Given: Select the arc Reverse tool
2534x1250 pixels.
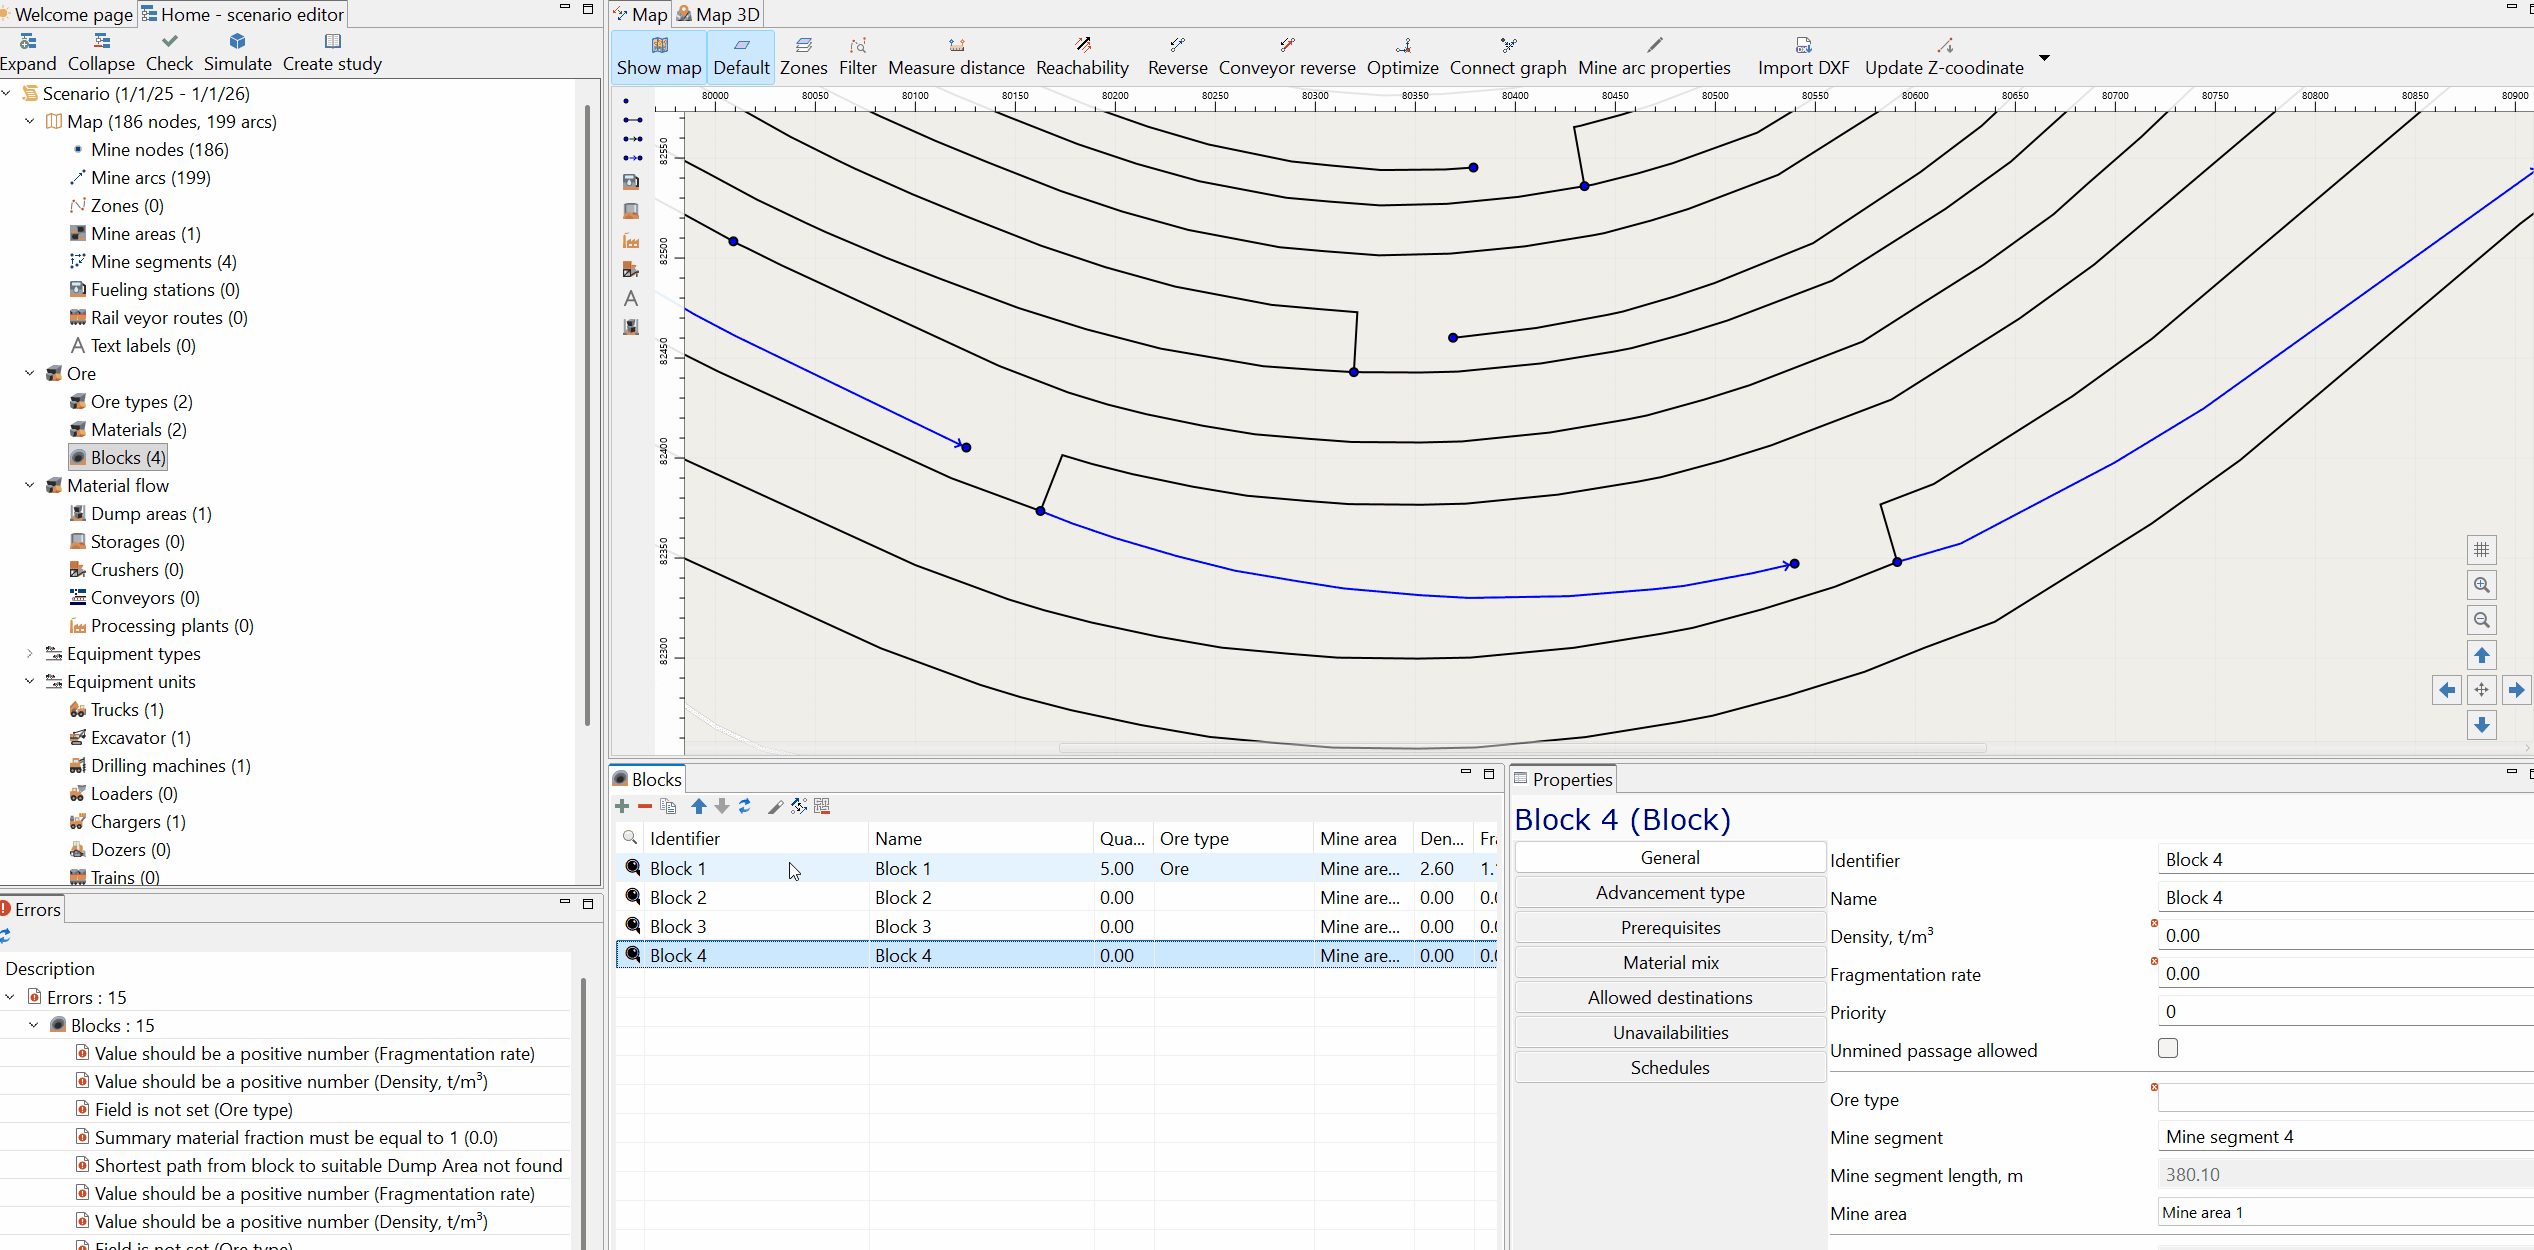Looking at the screenshot, I should [1177, 57].
